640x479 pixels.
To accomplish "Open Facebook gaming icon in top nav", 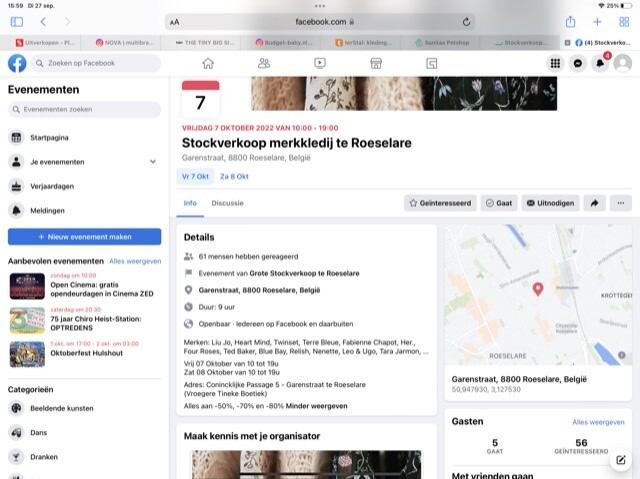I will click(x=432, y=63).
